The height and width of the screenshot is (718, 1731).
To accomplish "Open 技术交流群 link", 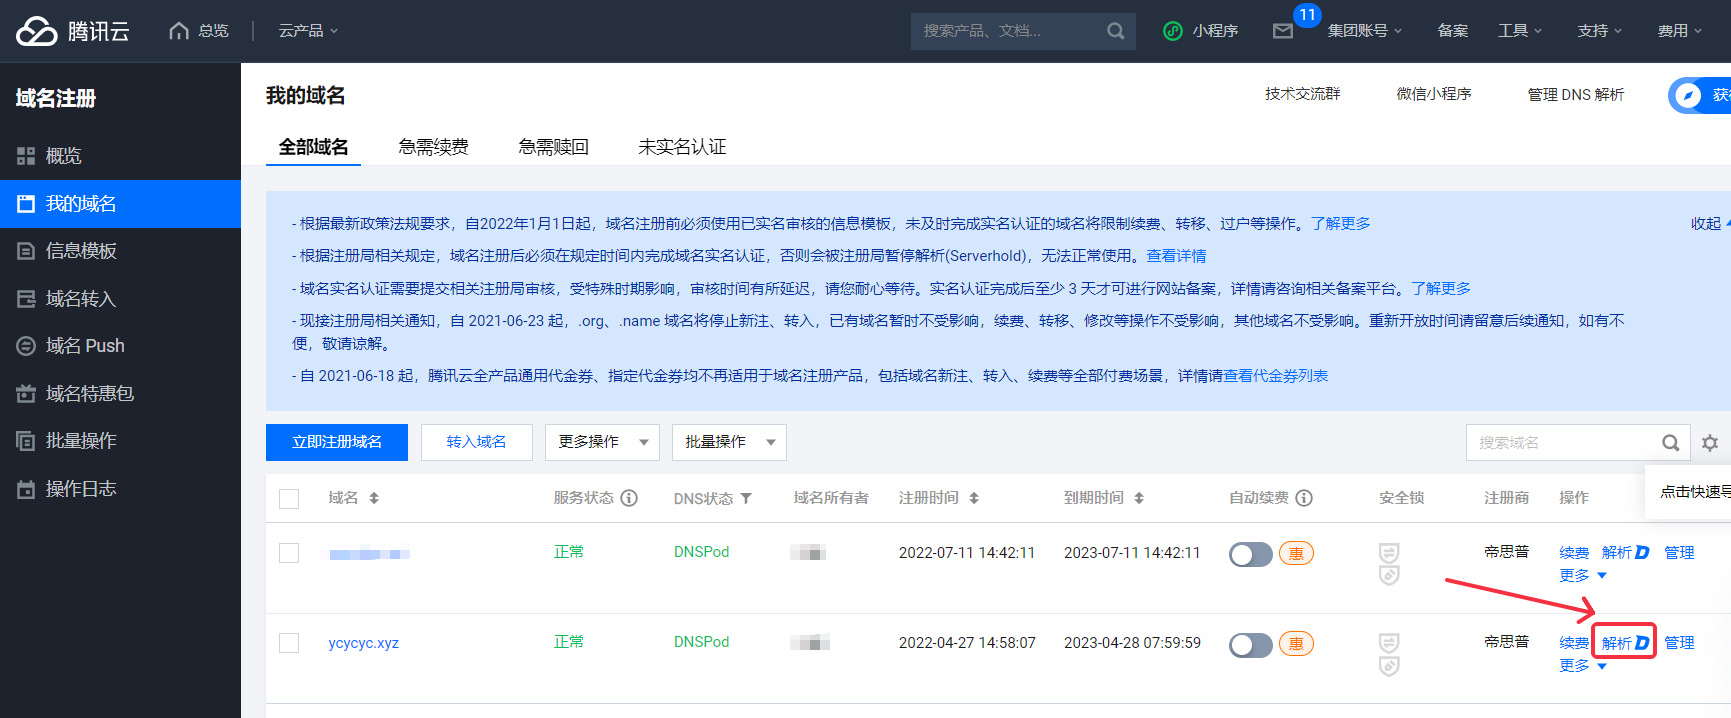I will (x=1302, y=94).
